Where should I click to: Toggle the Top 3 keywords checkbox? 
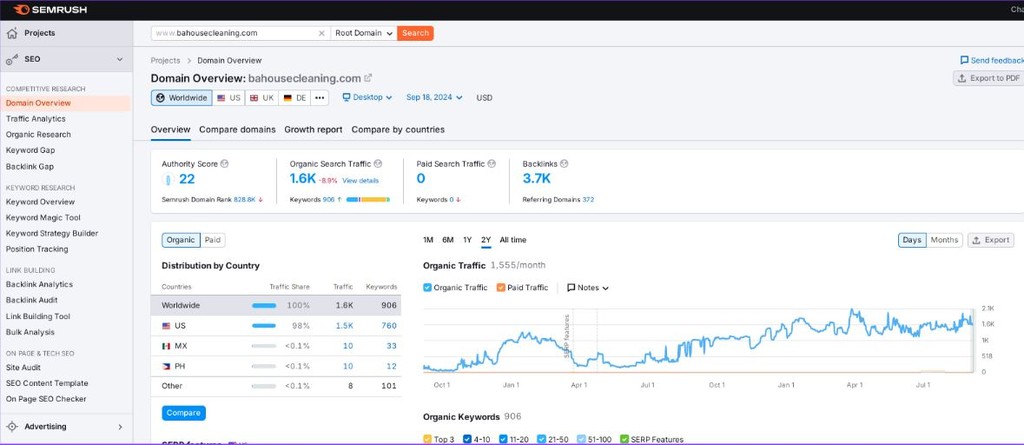(x=428, y=440)
